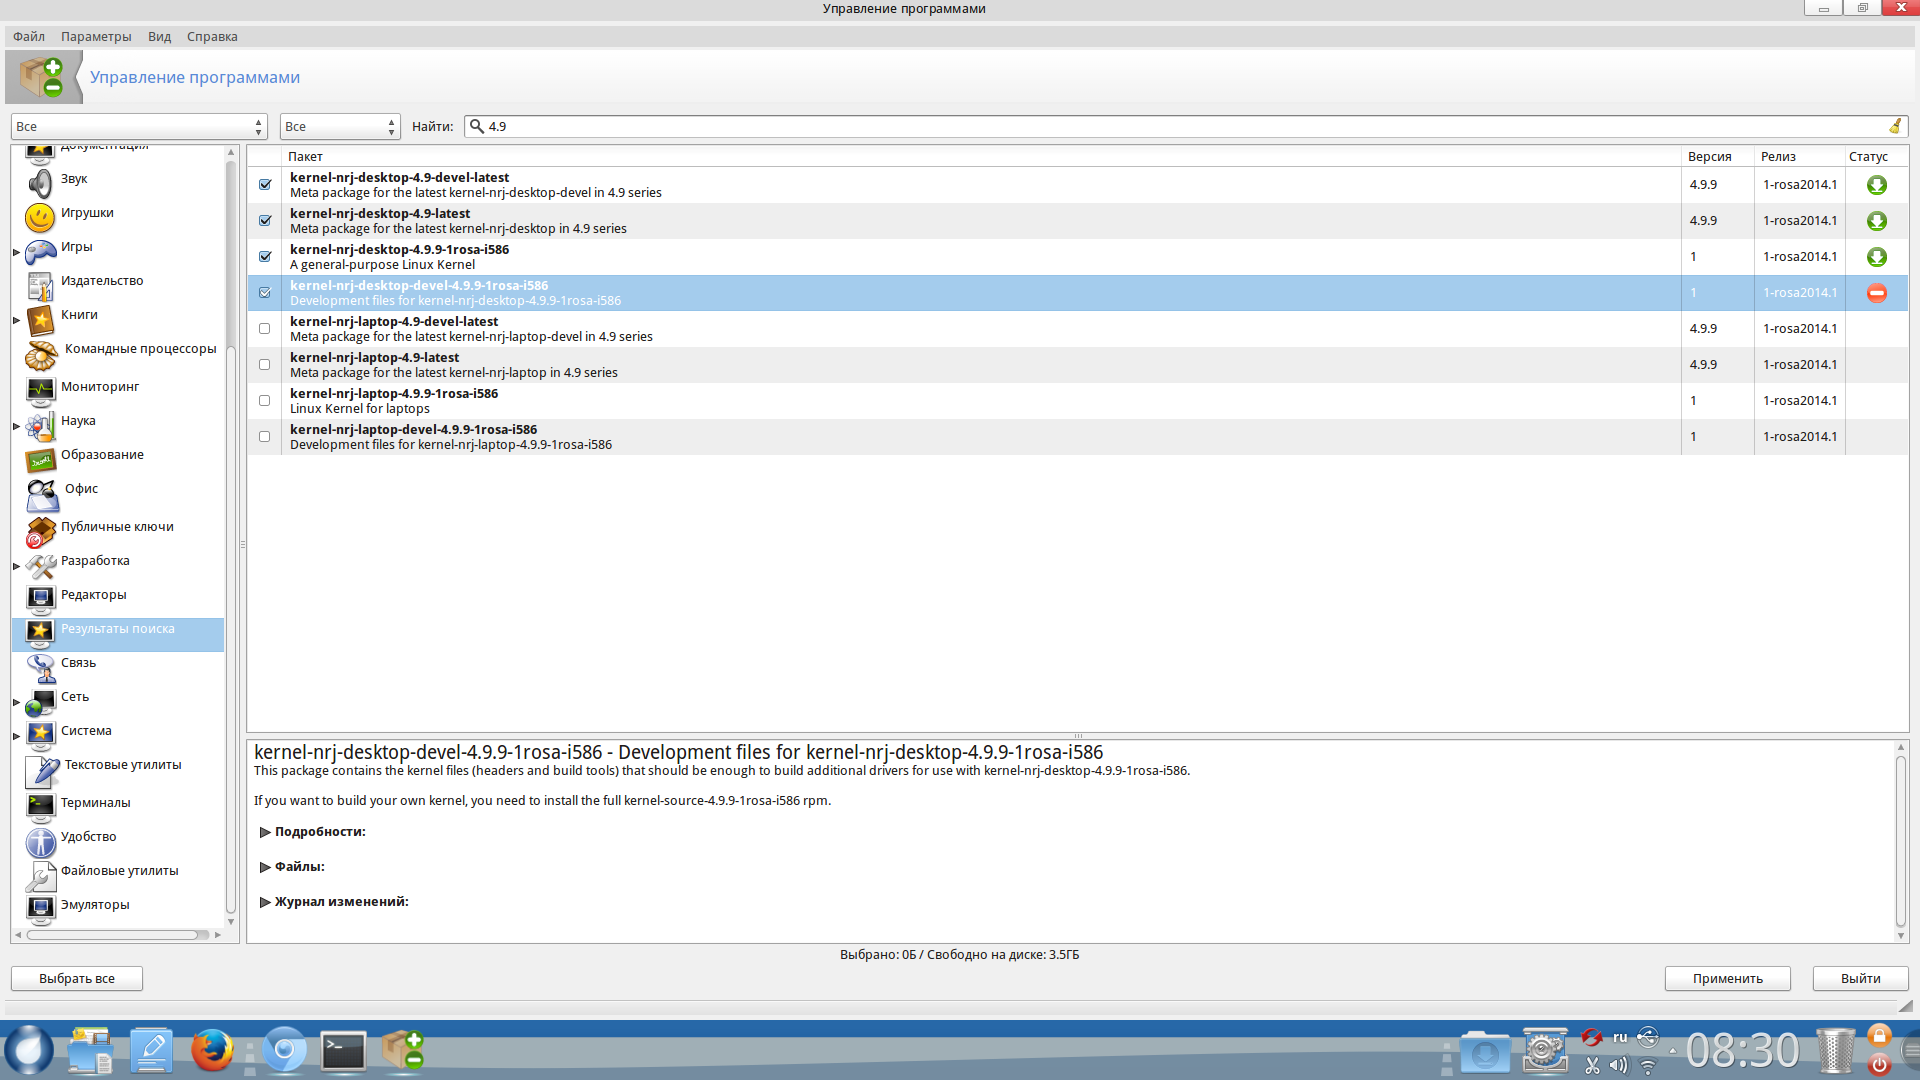
Task: Check kernel-nrj-laptop-4.9-devel-latest package checkbox
Action: coord(265,329)
